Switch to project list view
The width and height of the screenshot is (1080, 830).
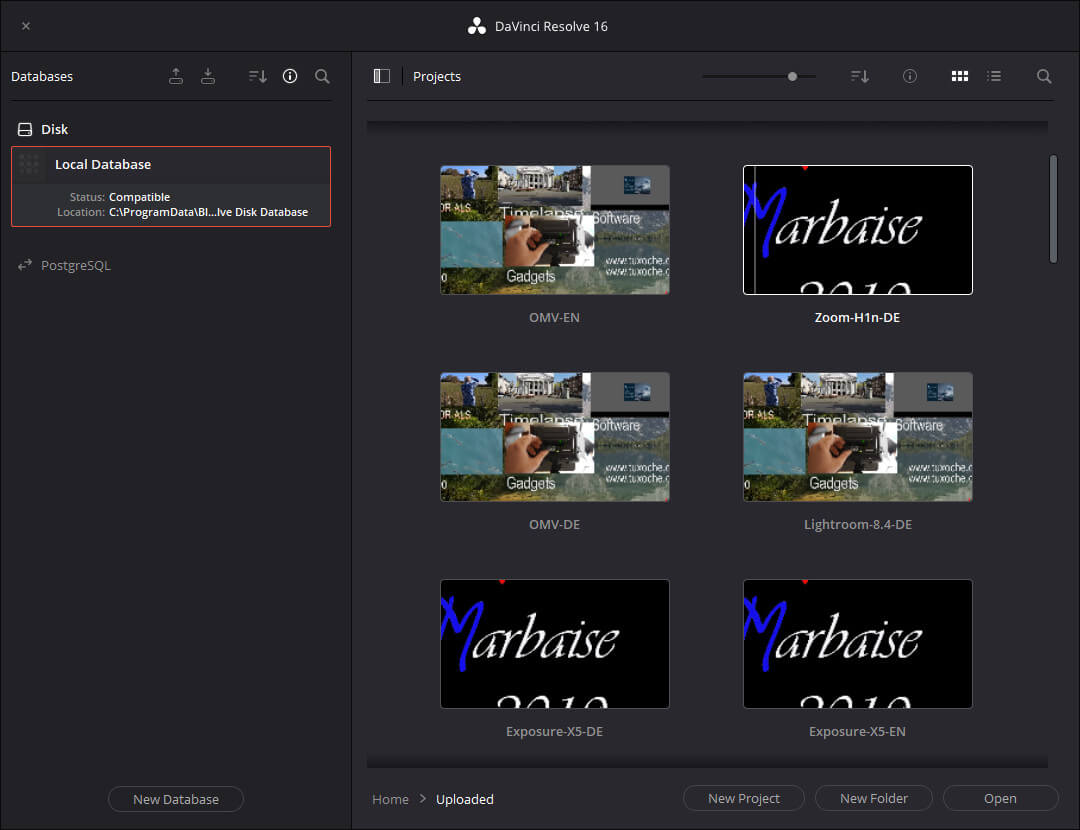tap(994, 76)
